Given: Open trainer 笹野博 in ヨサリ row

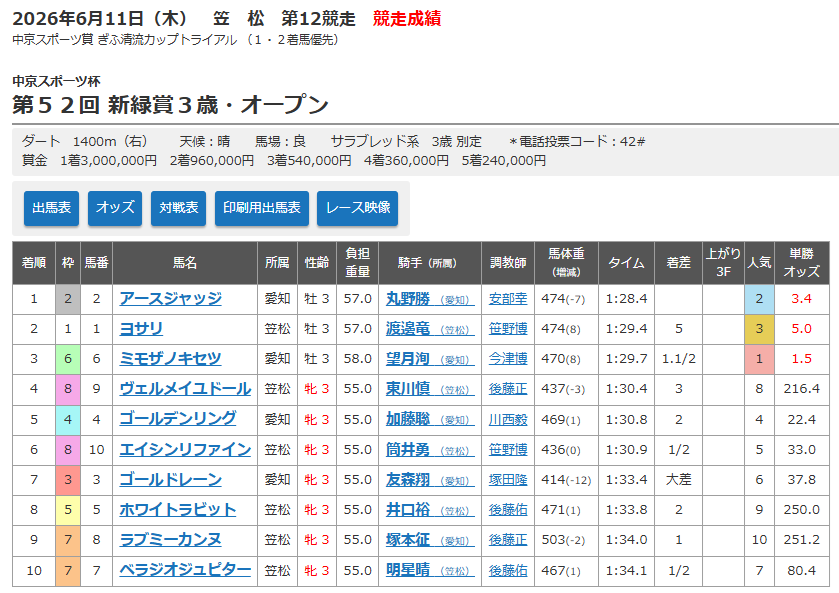Looking at the screenshot, I should 508,329.
